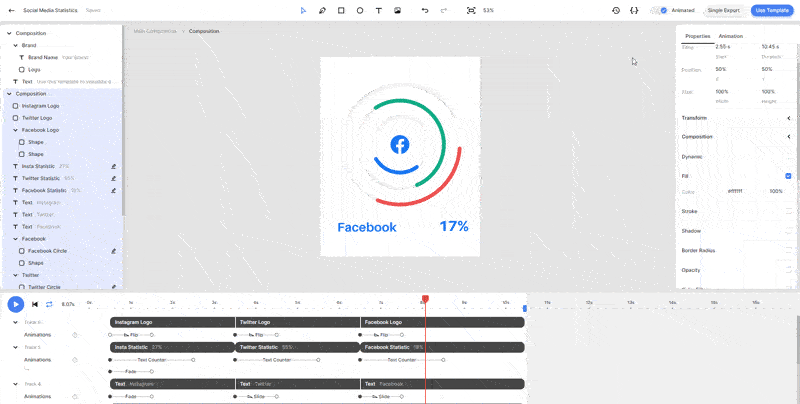Expand the Composition properties section
800x404 pixels.
[788, 137]
